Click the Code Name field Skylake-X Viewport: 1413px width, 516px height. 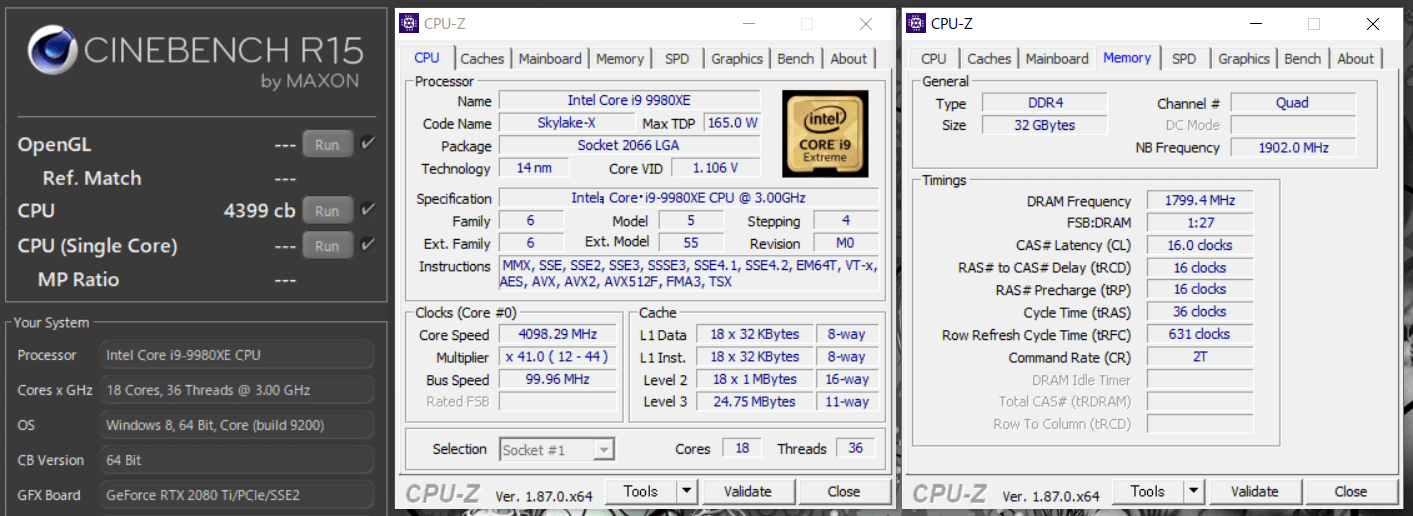point(566,123)
